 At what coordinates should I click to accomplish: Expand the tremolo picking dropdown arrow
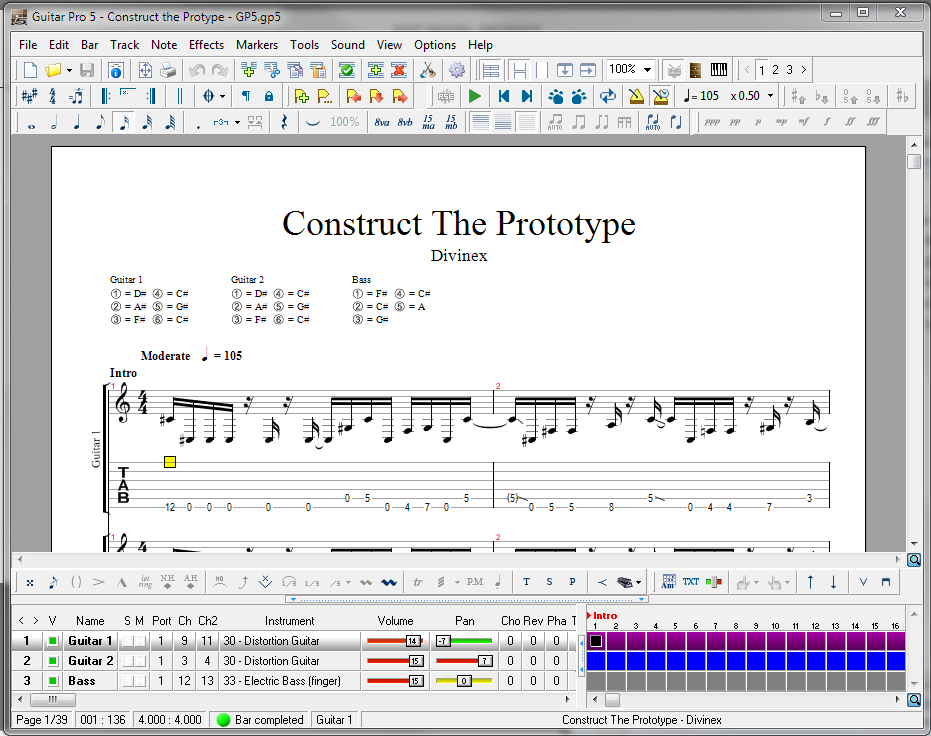coord(457,583)
